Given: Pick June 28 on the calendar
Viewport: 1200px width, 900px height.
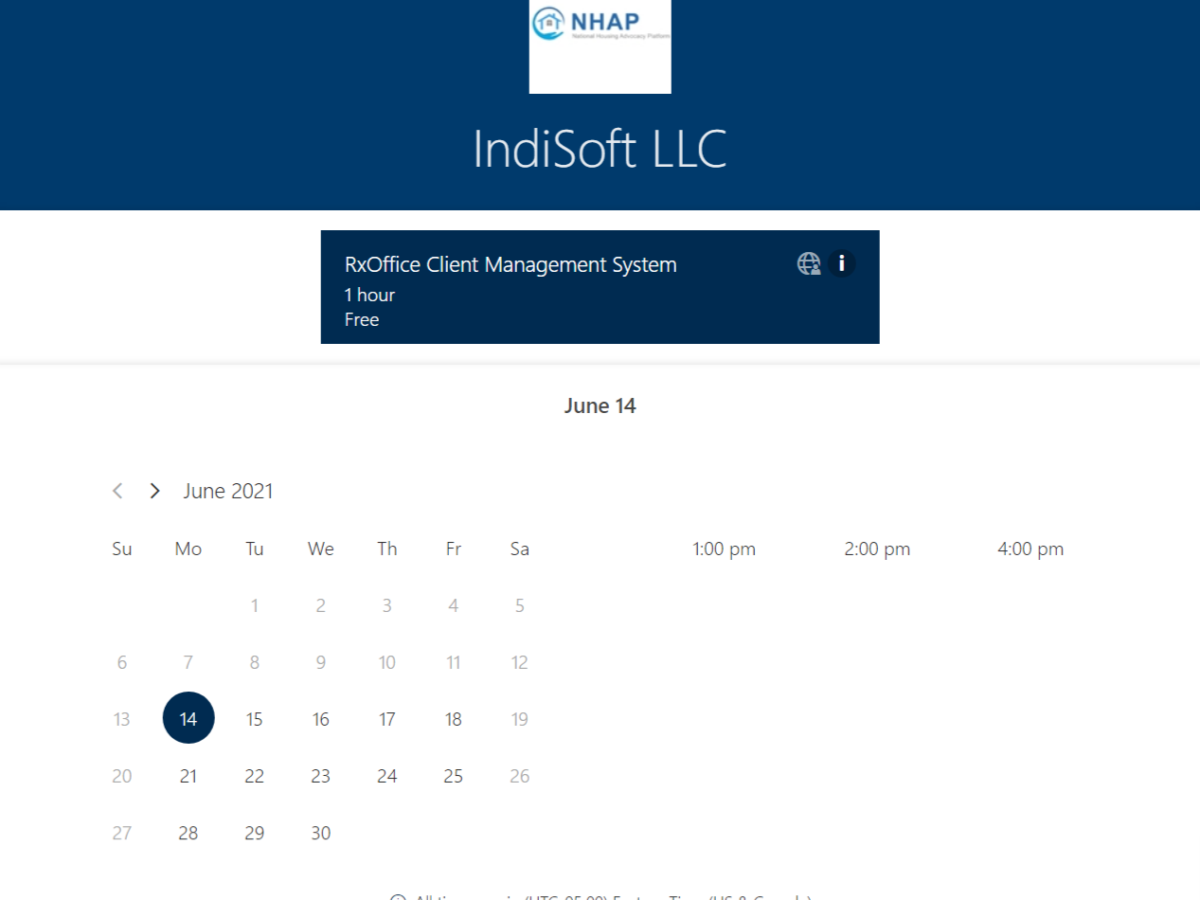Looking at the screenshot, I should [x=188, y=833].
